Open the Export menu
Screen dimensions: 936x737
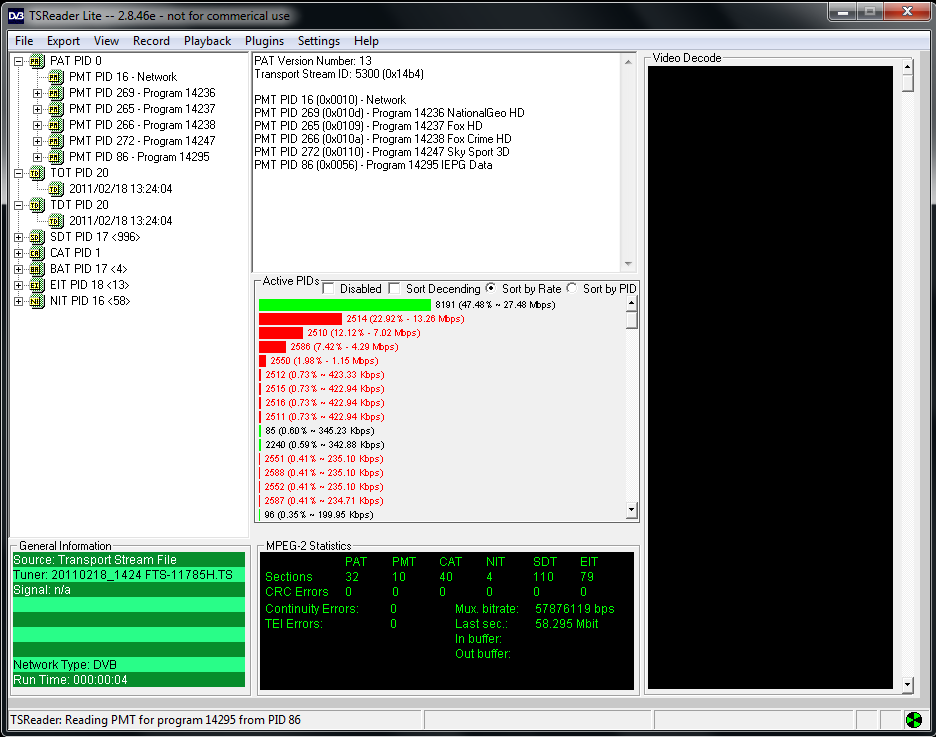click(63, 41)
